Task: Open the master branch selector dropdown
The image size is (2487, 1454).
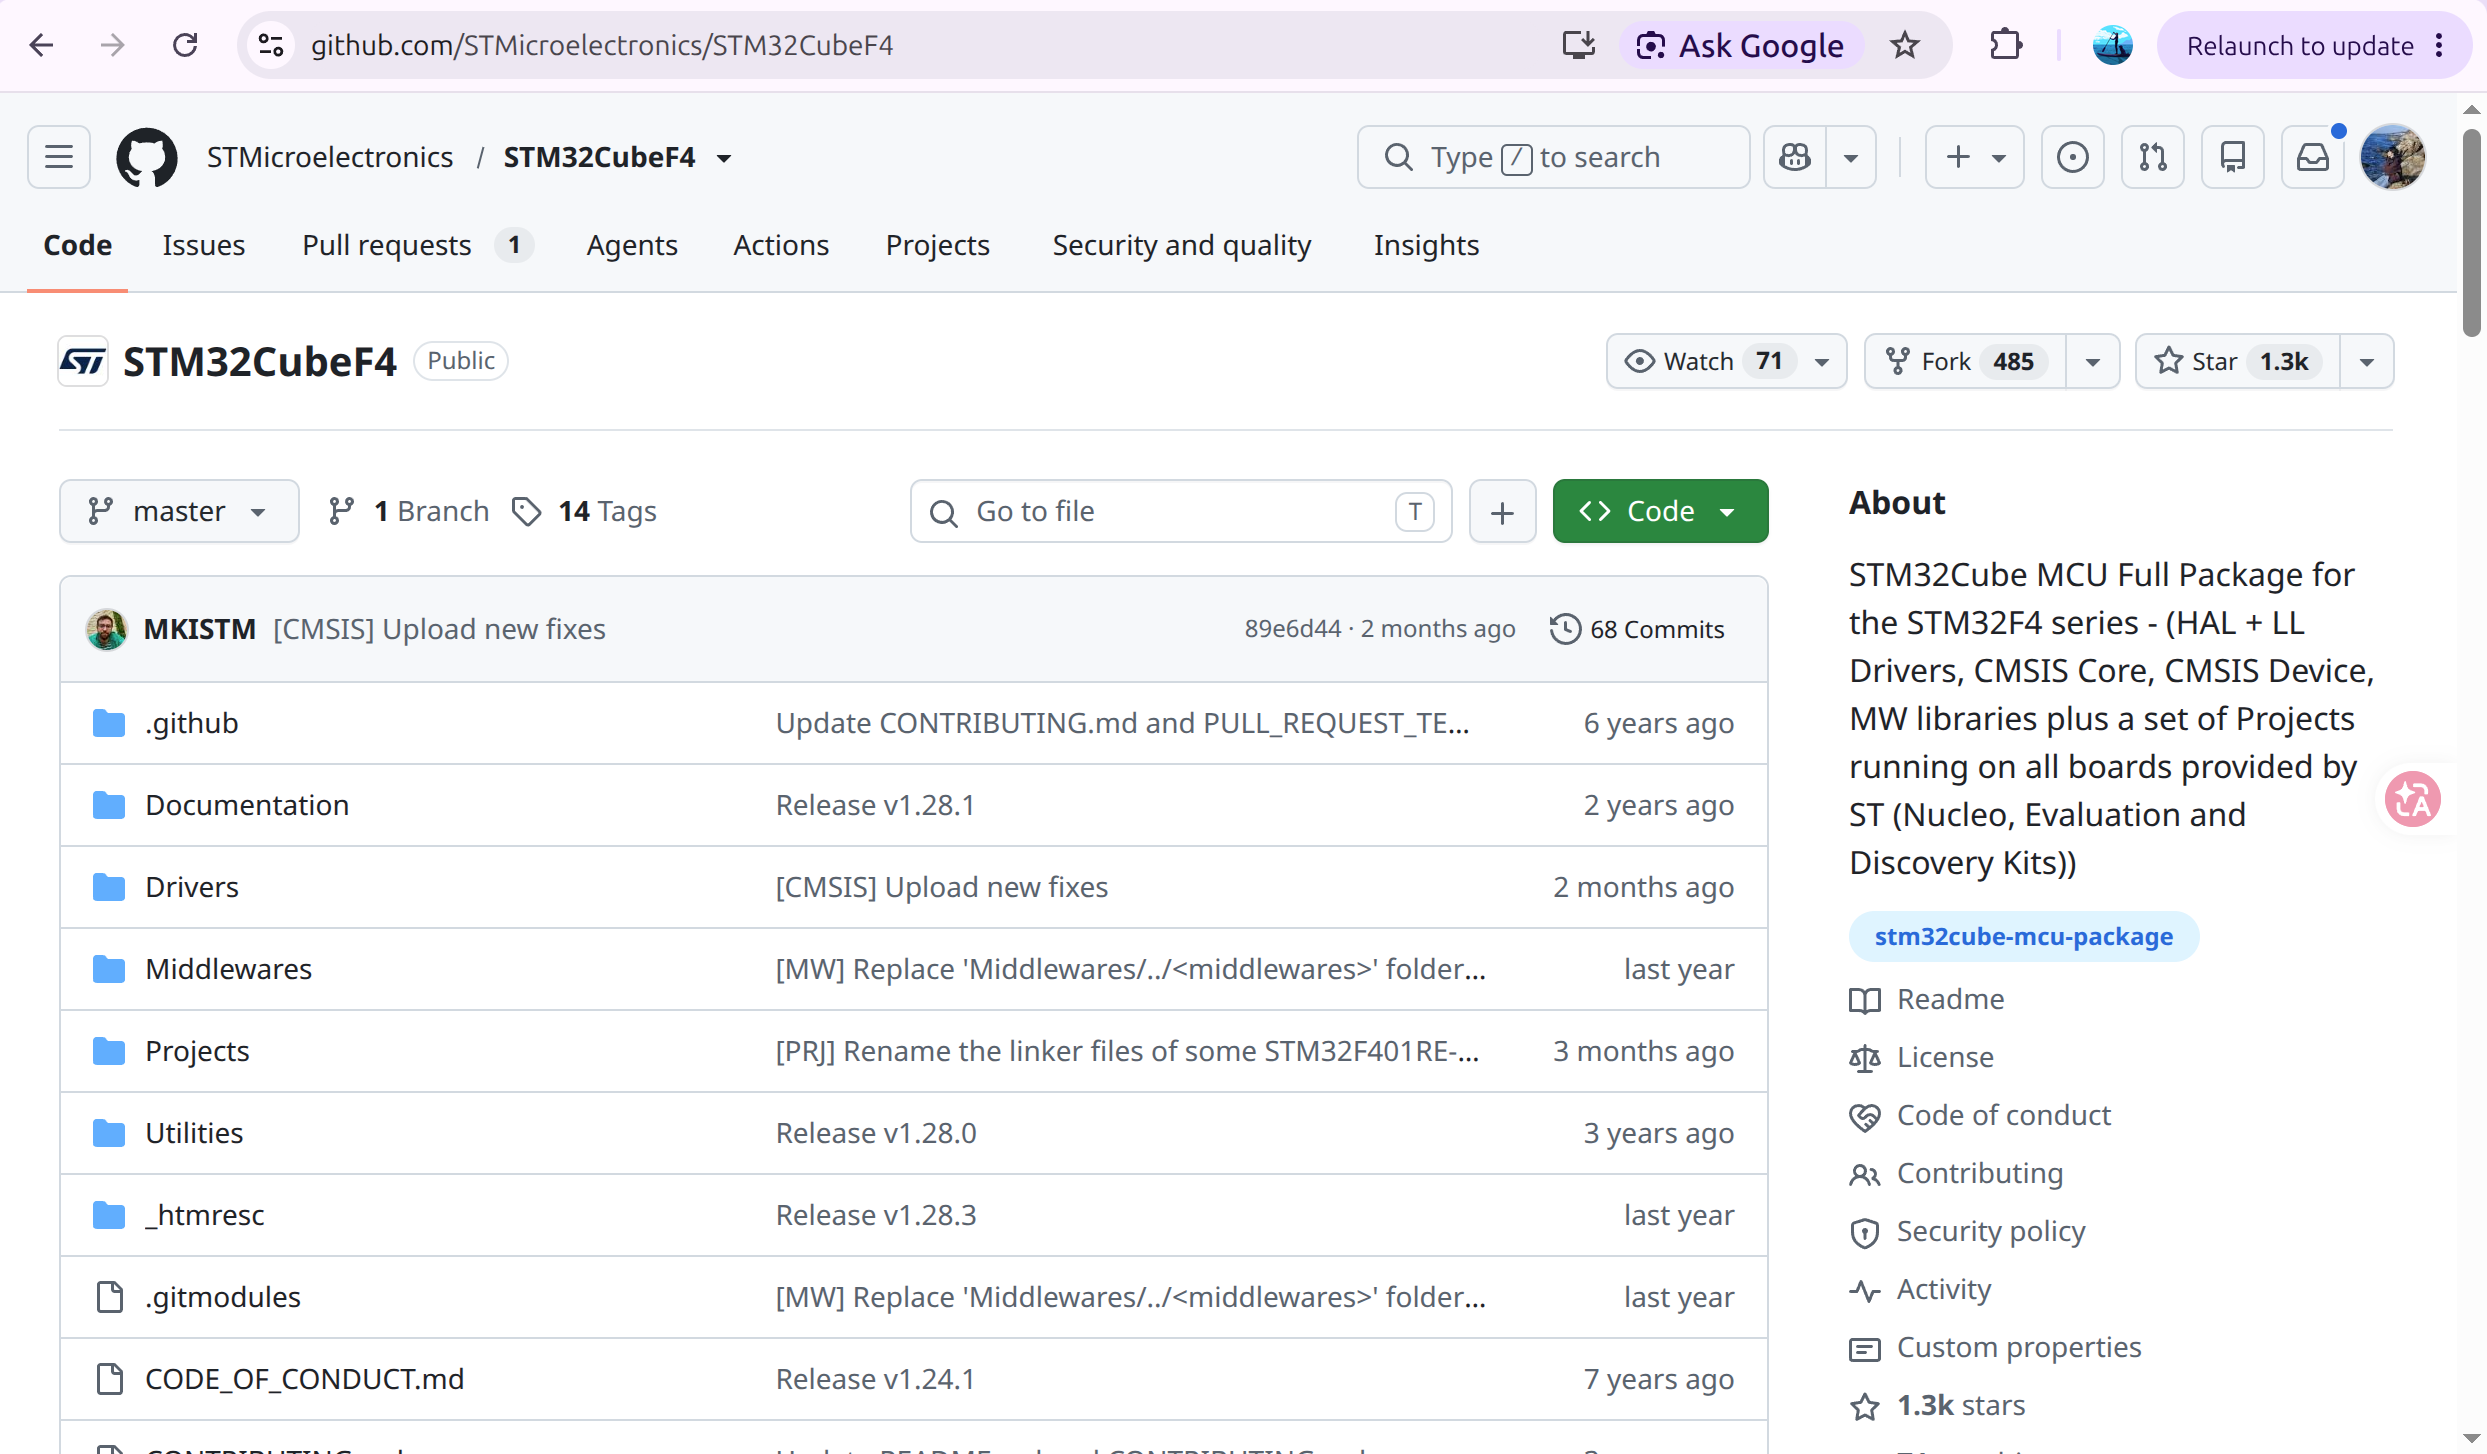Action: tap(179, 511)
